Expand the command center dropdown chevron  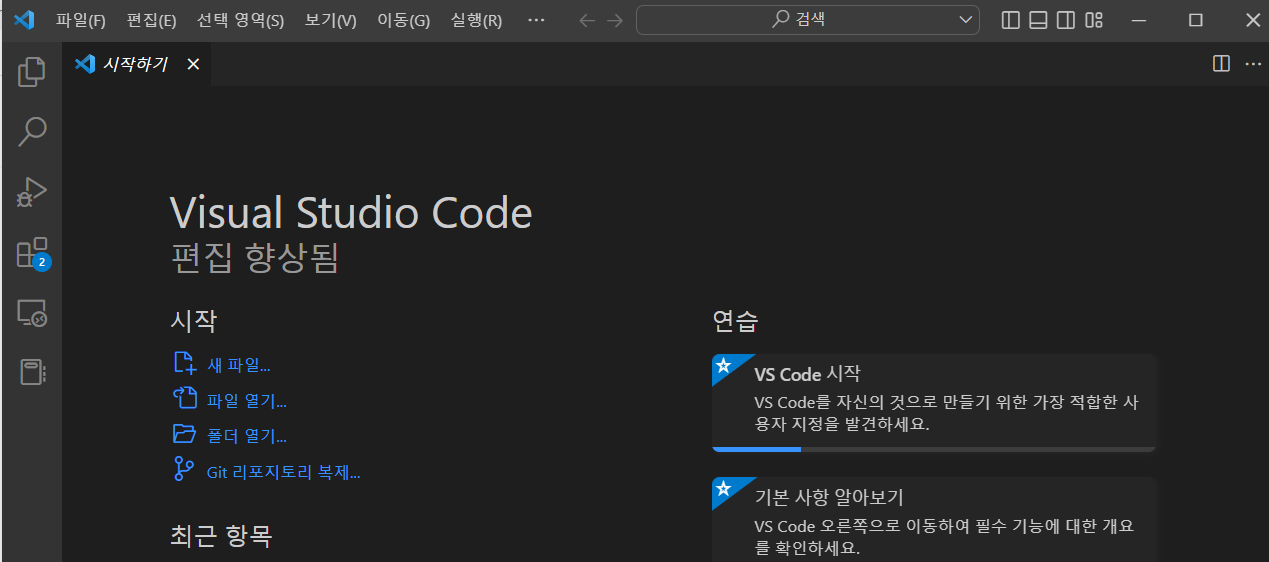(966, 20)
